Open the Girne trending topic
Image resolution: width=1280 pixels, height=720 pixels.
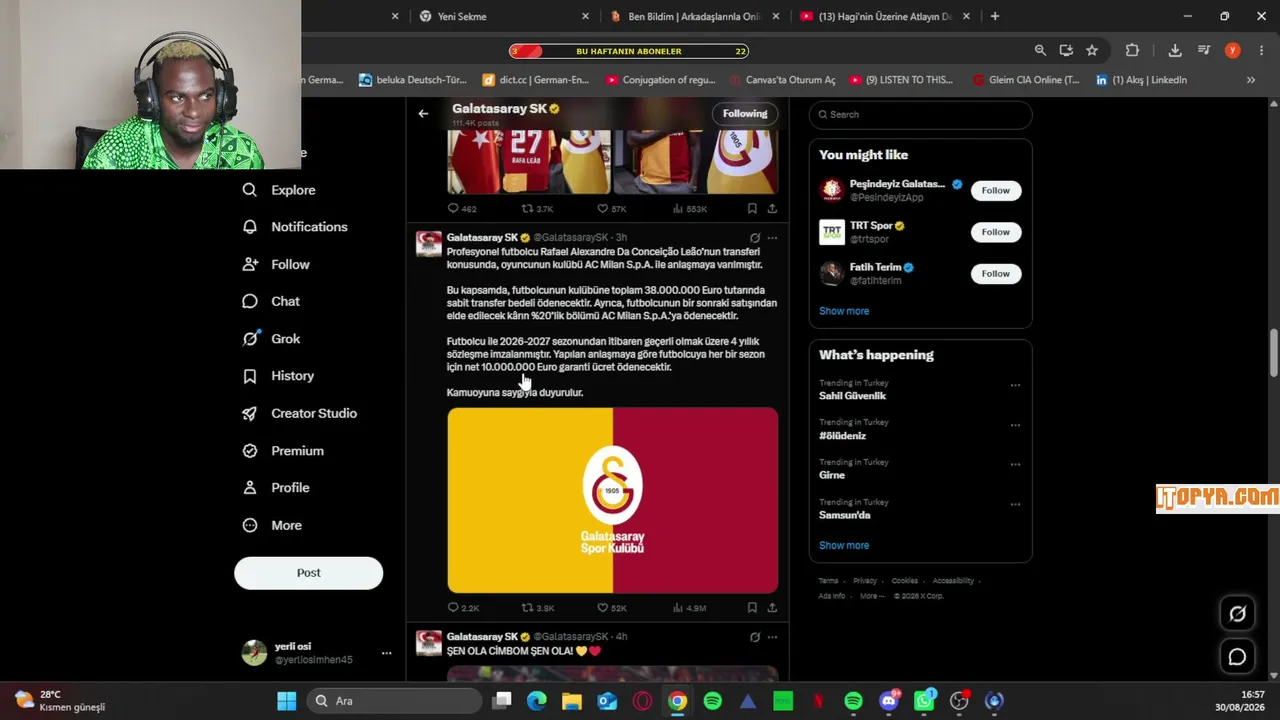[832, 476]
